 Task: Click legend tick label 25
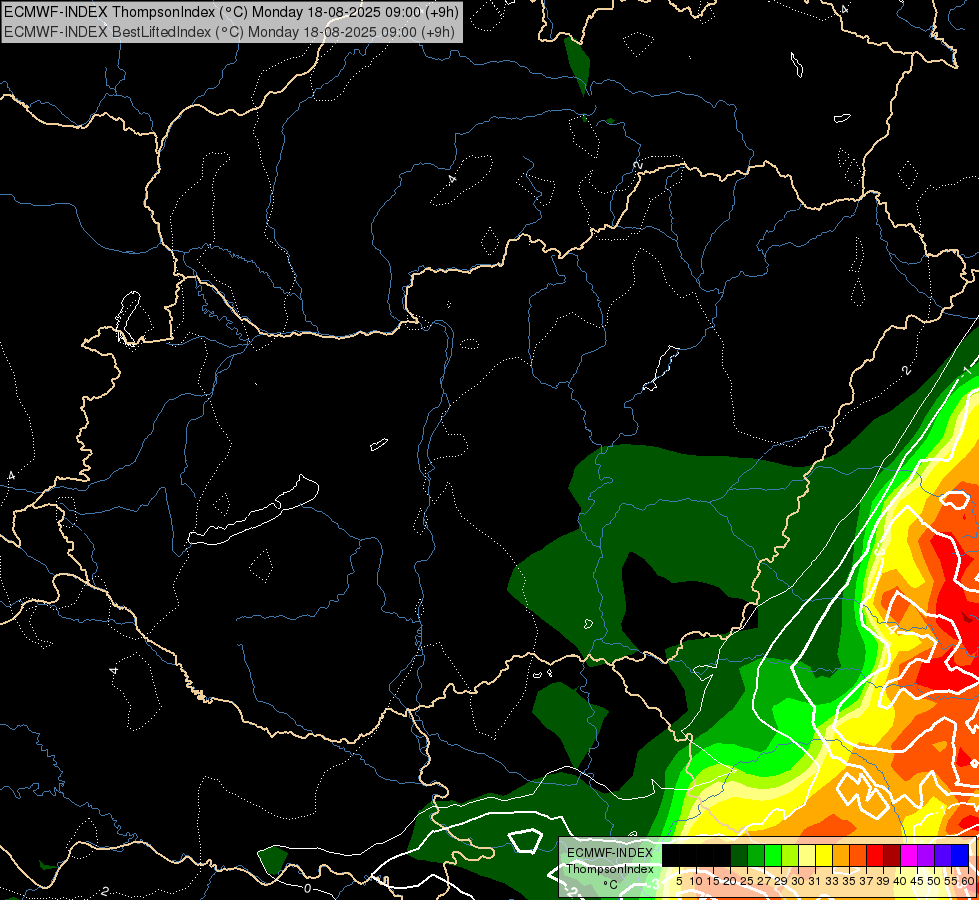pos(747,881)
